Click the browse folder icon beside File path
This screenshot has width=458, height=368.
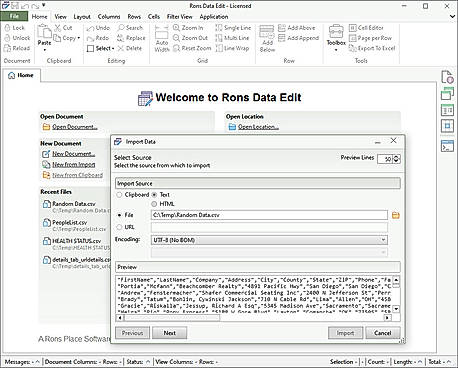(x=396, y=215)
